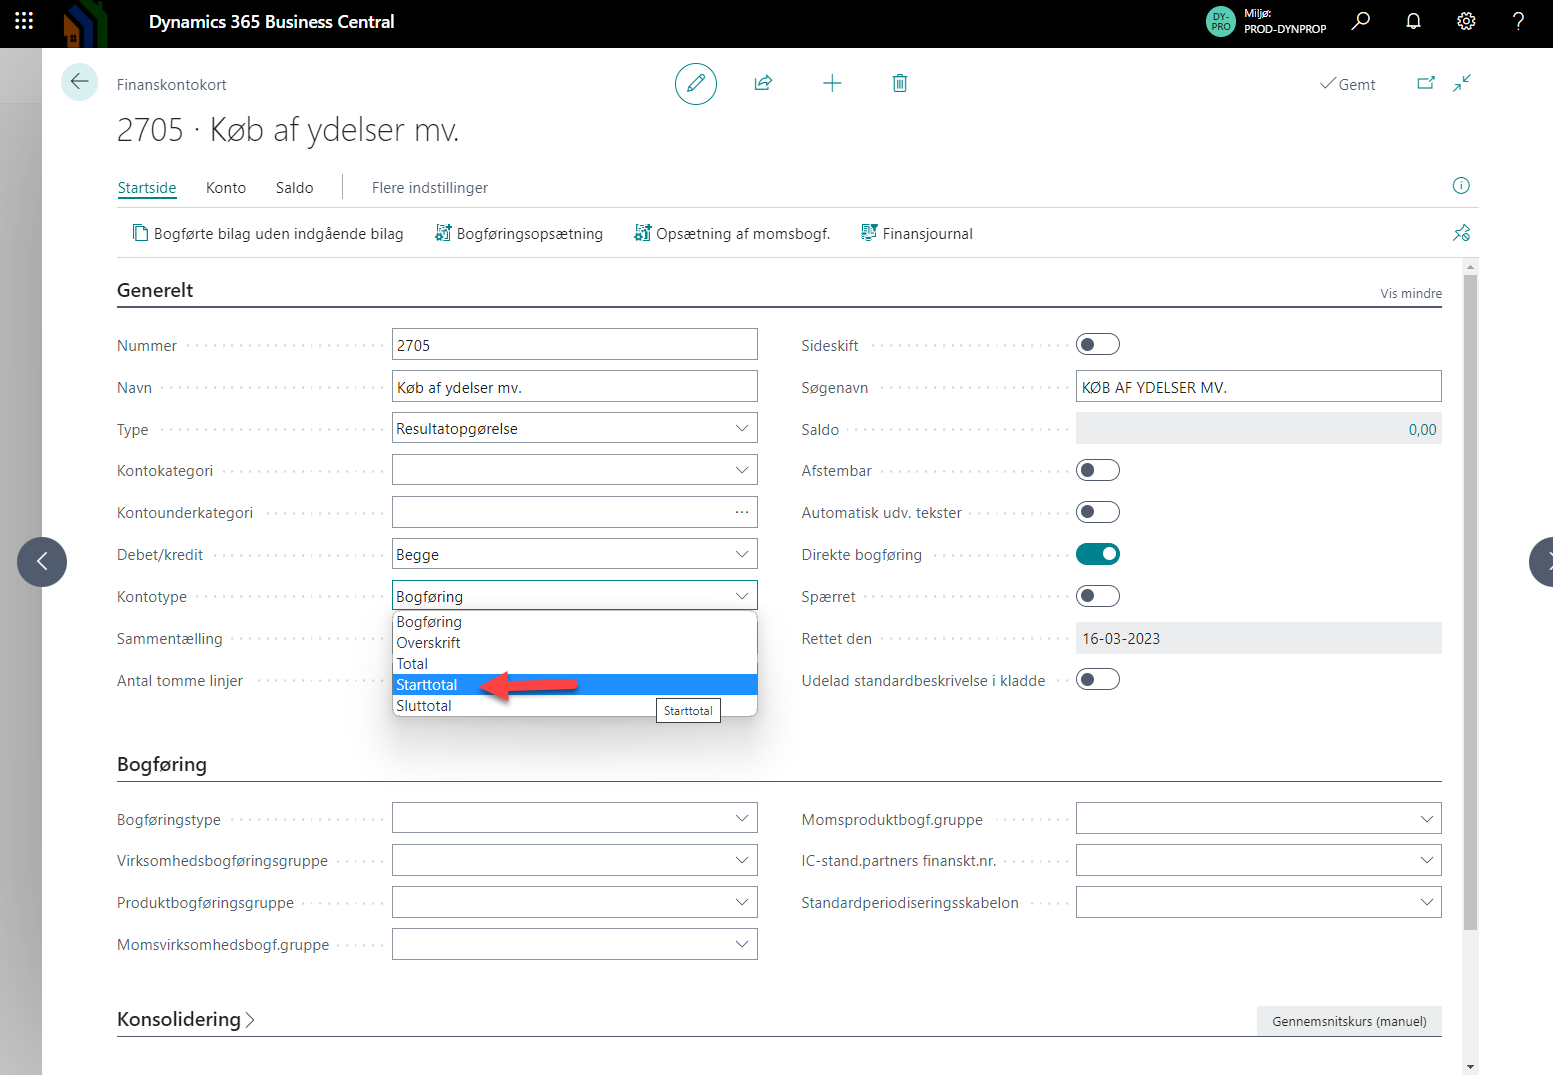Viewport: 1553px width, 1075px height.
Task: Collapse the page with shrink arrows icon
Action: pyautogui.click(x=1462, y=83)
